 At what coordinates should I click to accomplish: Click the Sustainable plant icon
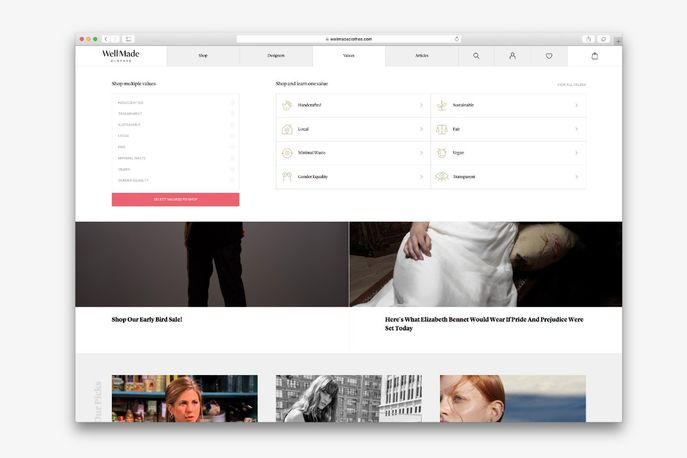coord(441,105)
